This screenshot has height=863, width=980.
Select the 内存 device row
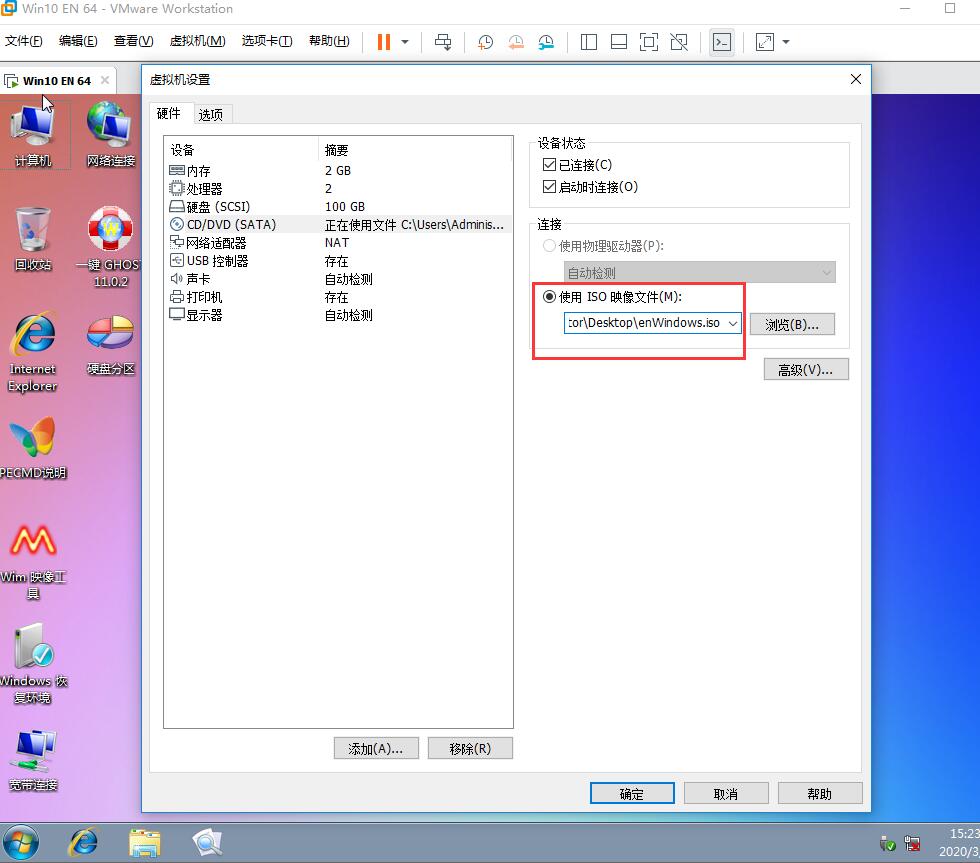338,171
